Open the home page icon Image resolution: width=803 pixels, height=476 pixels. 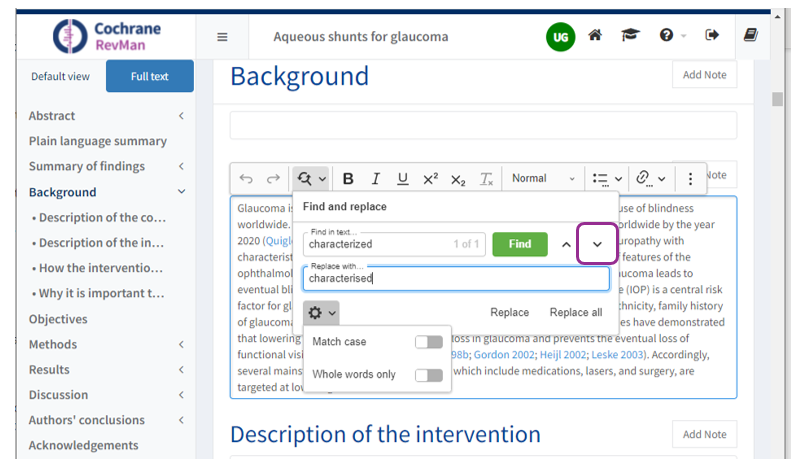(595, 36)
